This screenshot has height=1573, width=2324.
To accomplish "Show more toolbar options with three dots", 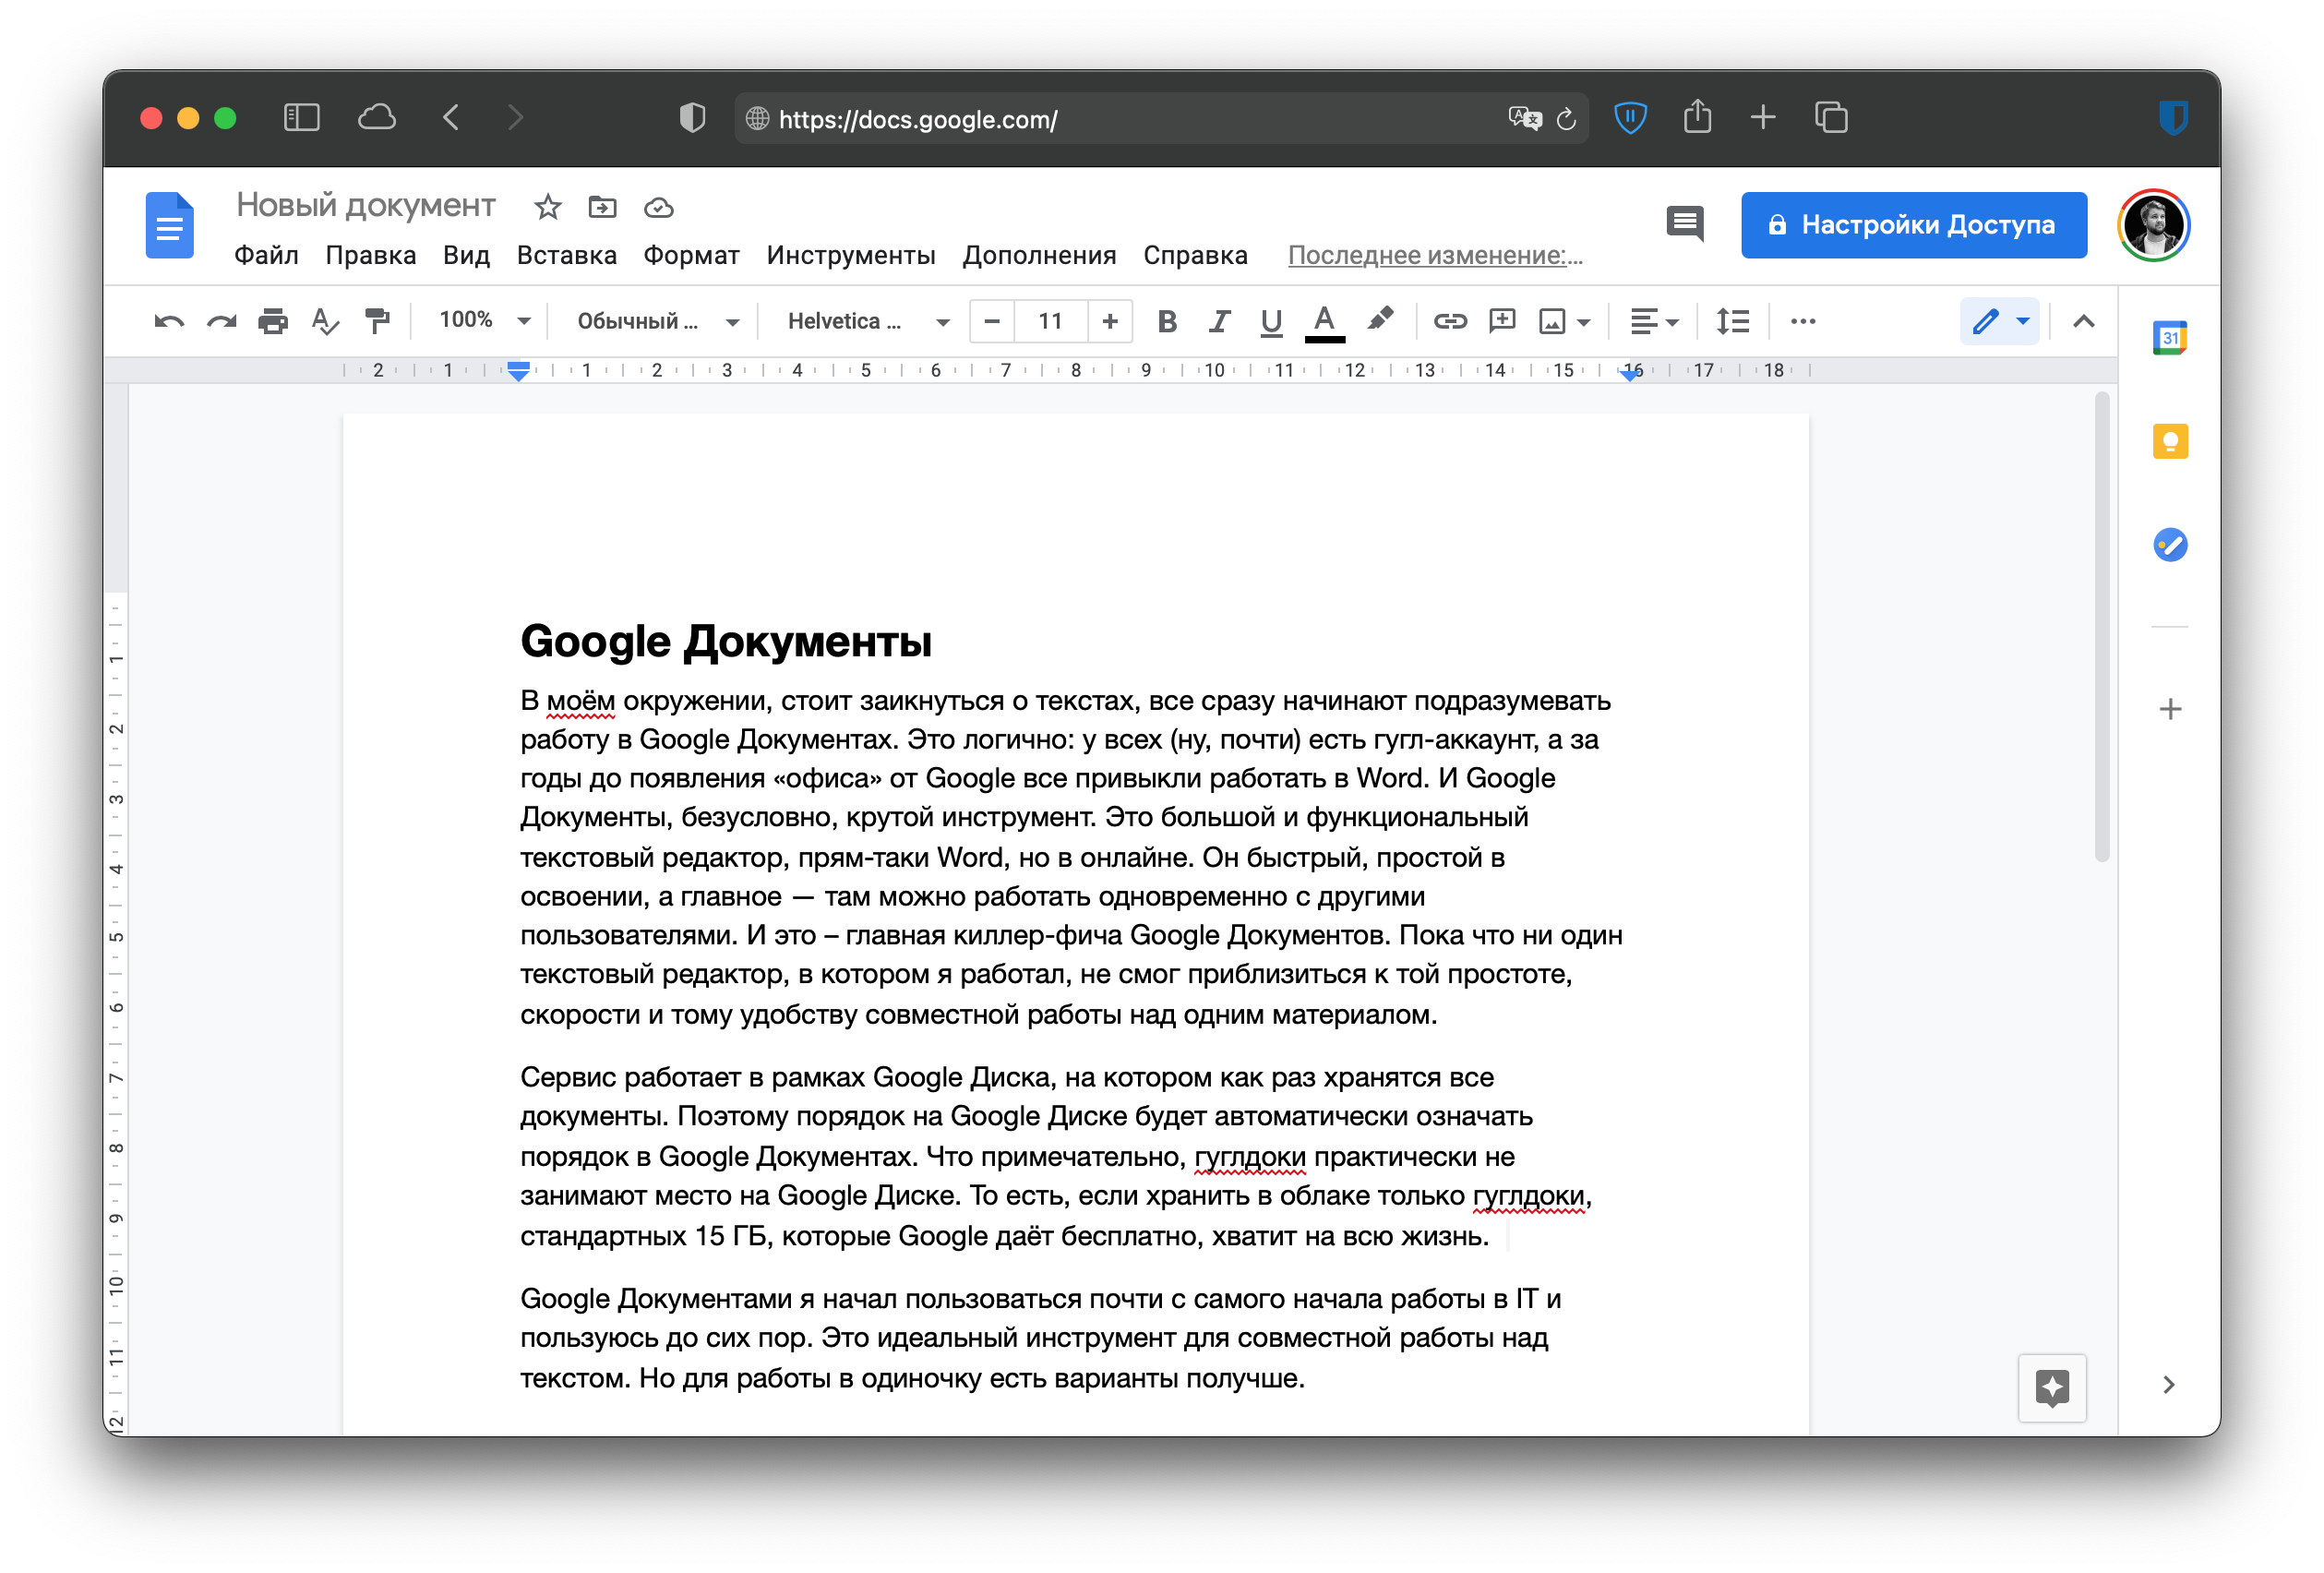I will (x=1803, y=321).
